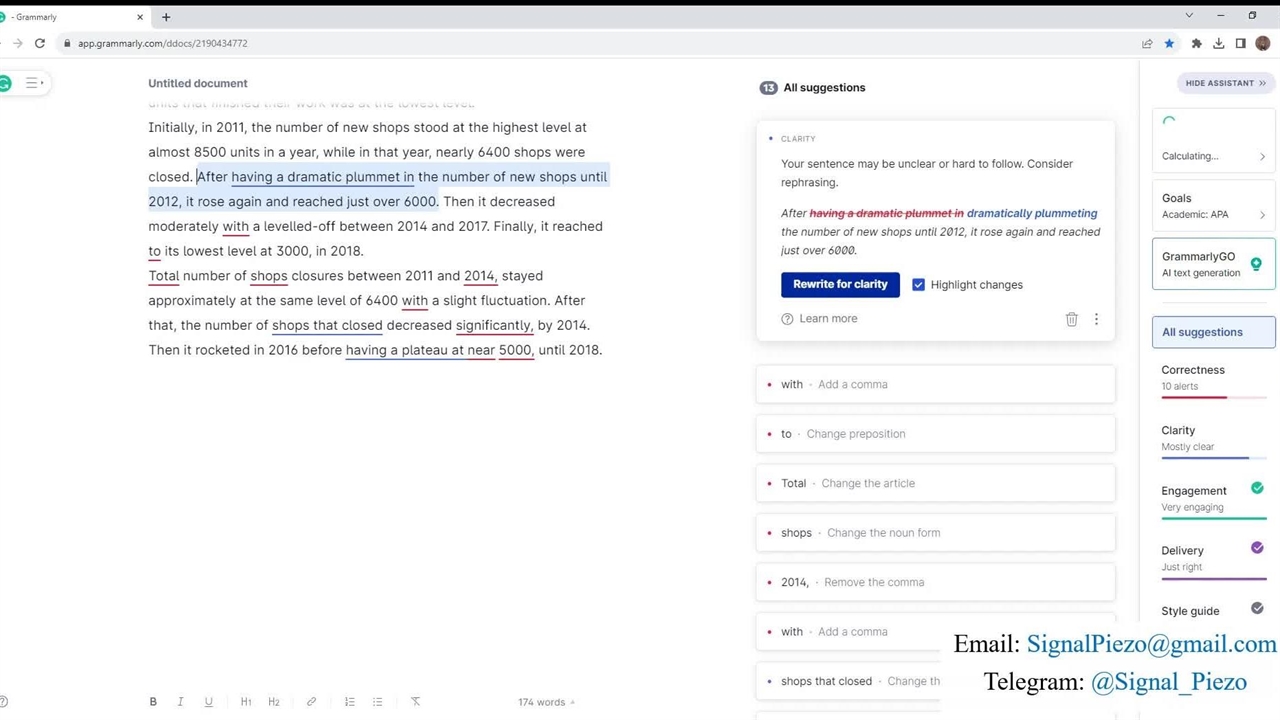Dismiss the clarity suggestion with the trash icon
Viewport: 1280px width, 720px height.
[1071, 319]
